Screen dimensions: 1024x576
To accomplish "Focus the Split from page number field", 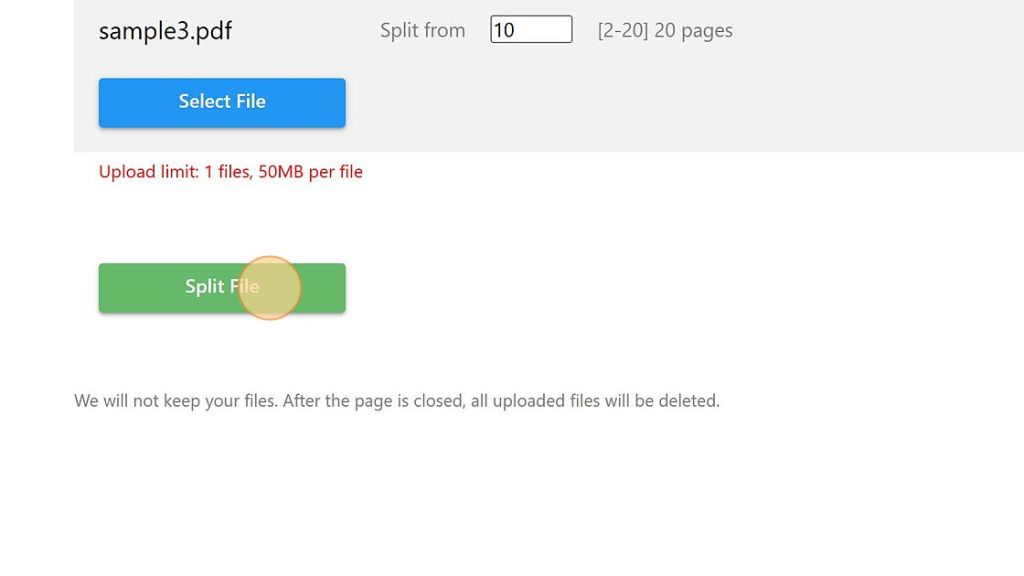I will [531, 30].
